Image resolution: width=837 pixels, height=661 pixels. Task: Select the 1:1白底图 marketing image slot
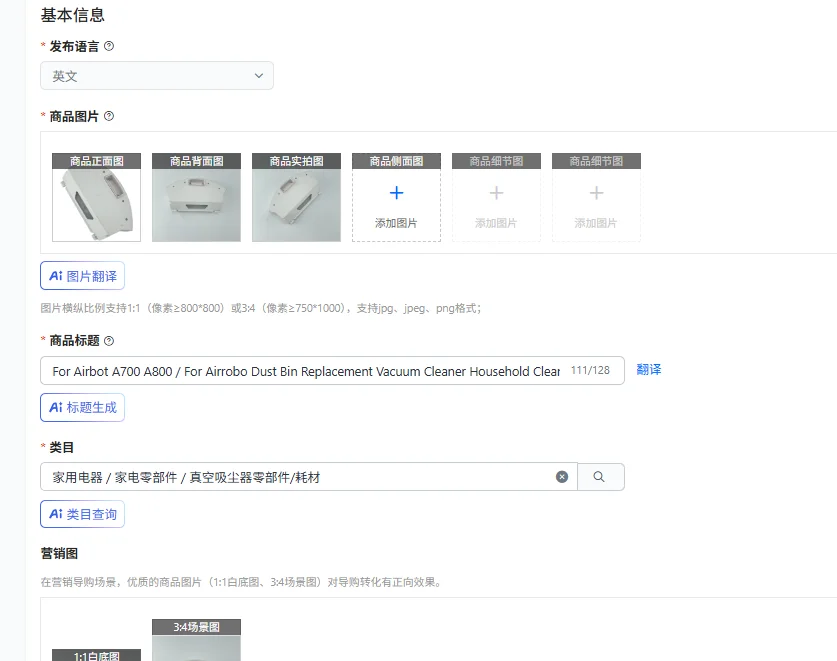(97, 655)
